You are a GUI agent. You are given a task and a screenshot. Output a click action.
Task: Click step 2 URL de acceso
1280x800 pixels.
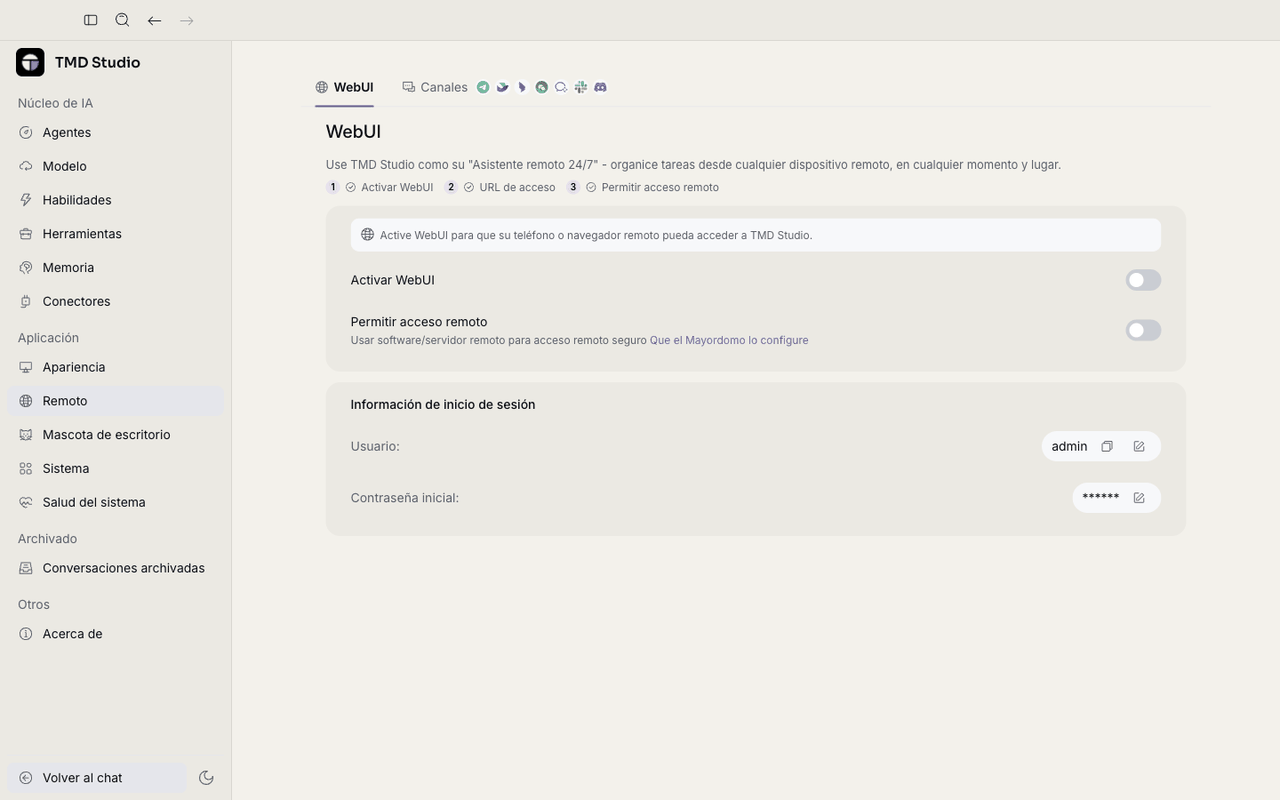[501, 187]
